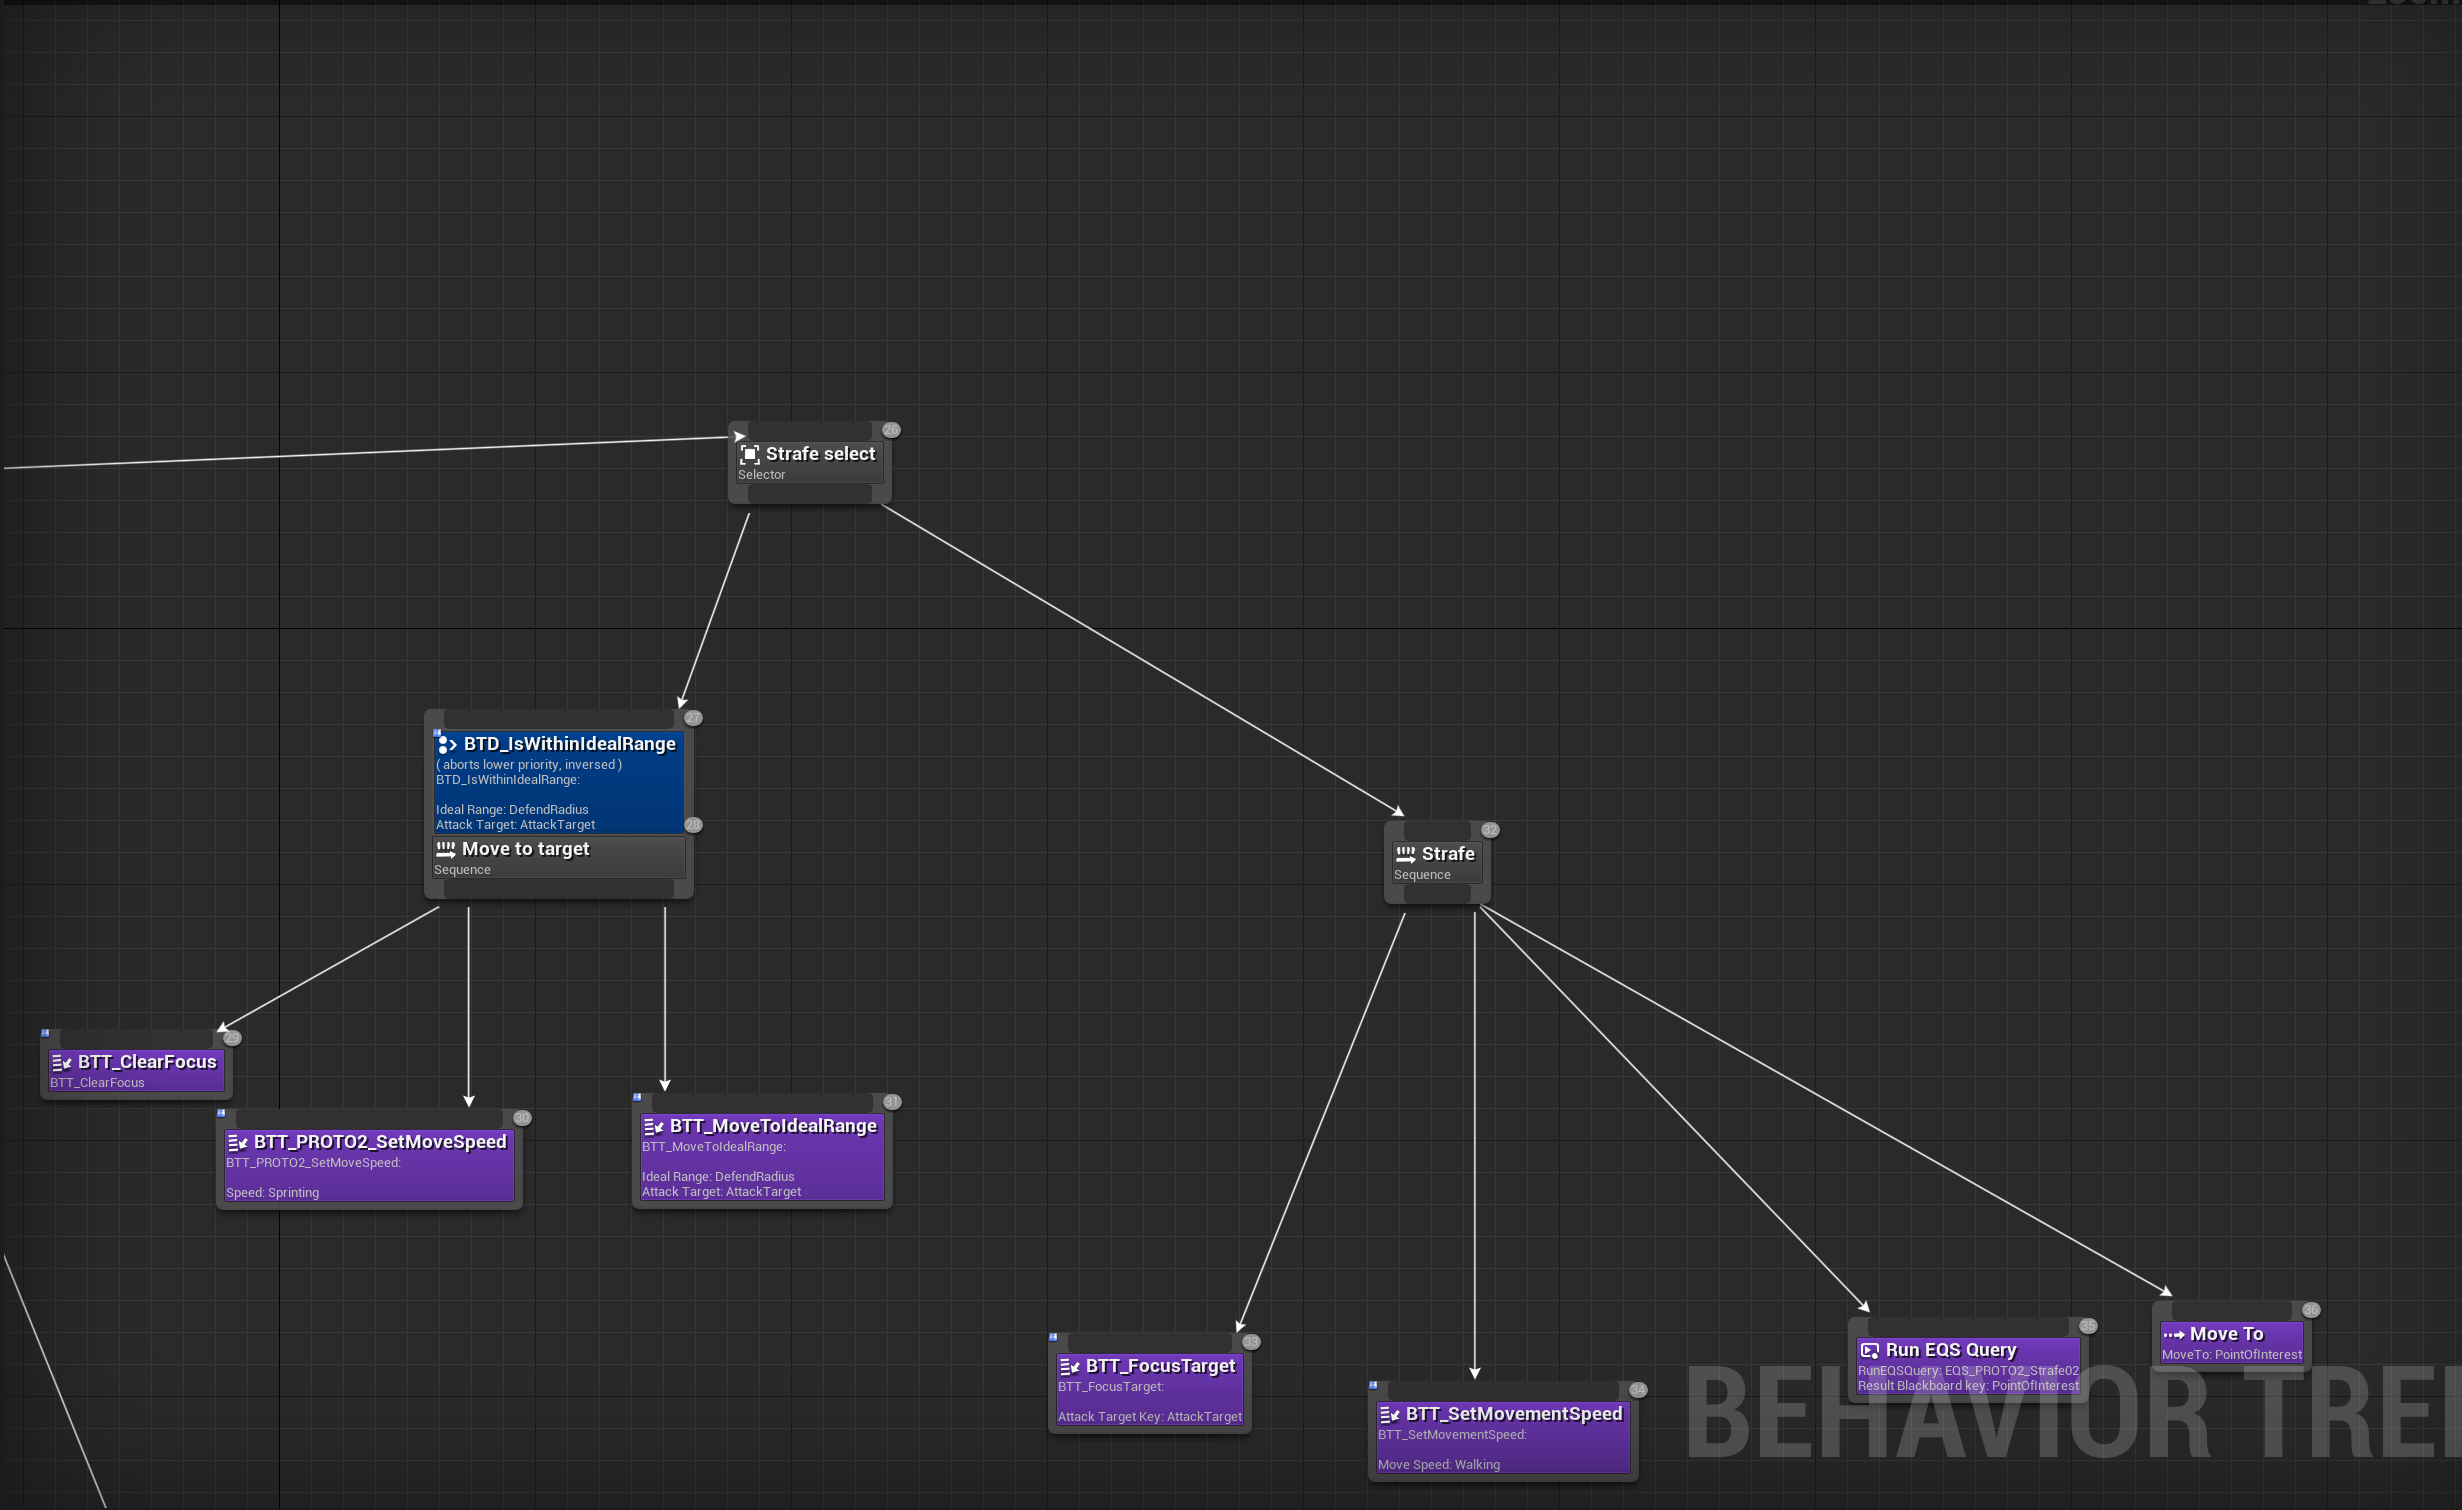
Task: Click the BTT_SetMovementSpeed task icon
Action: (1389, 1414)
